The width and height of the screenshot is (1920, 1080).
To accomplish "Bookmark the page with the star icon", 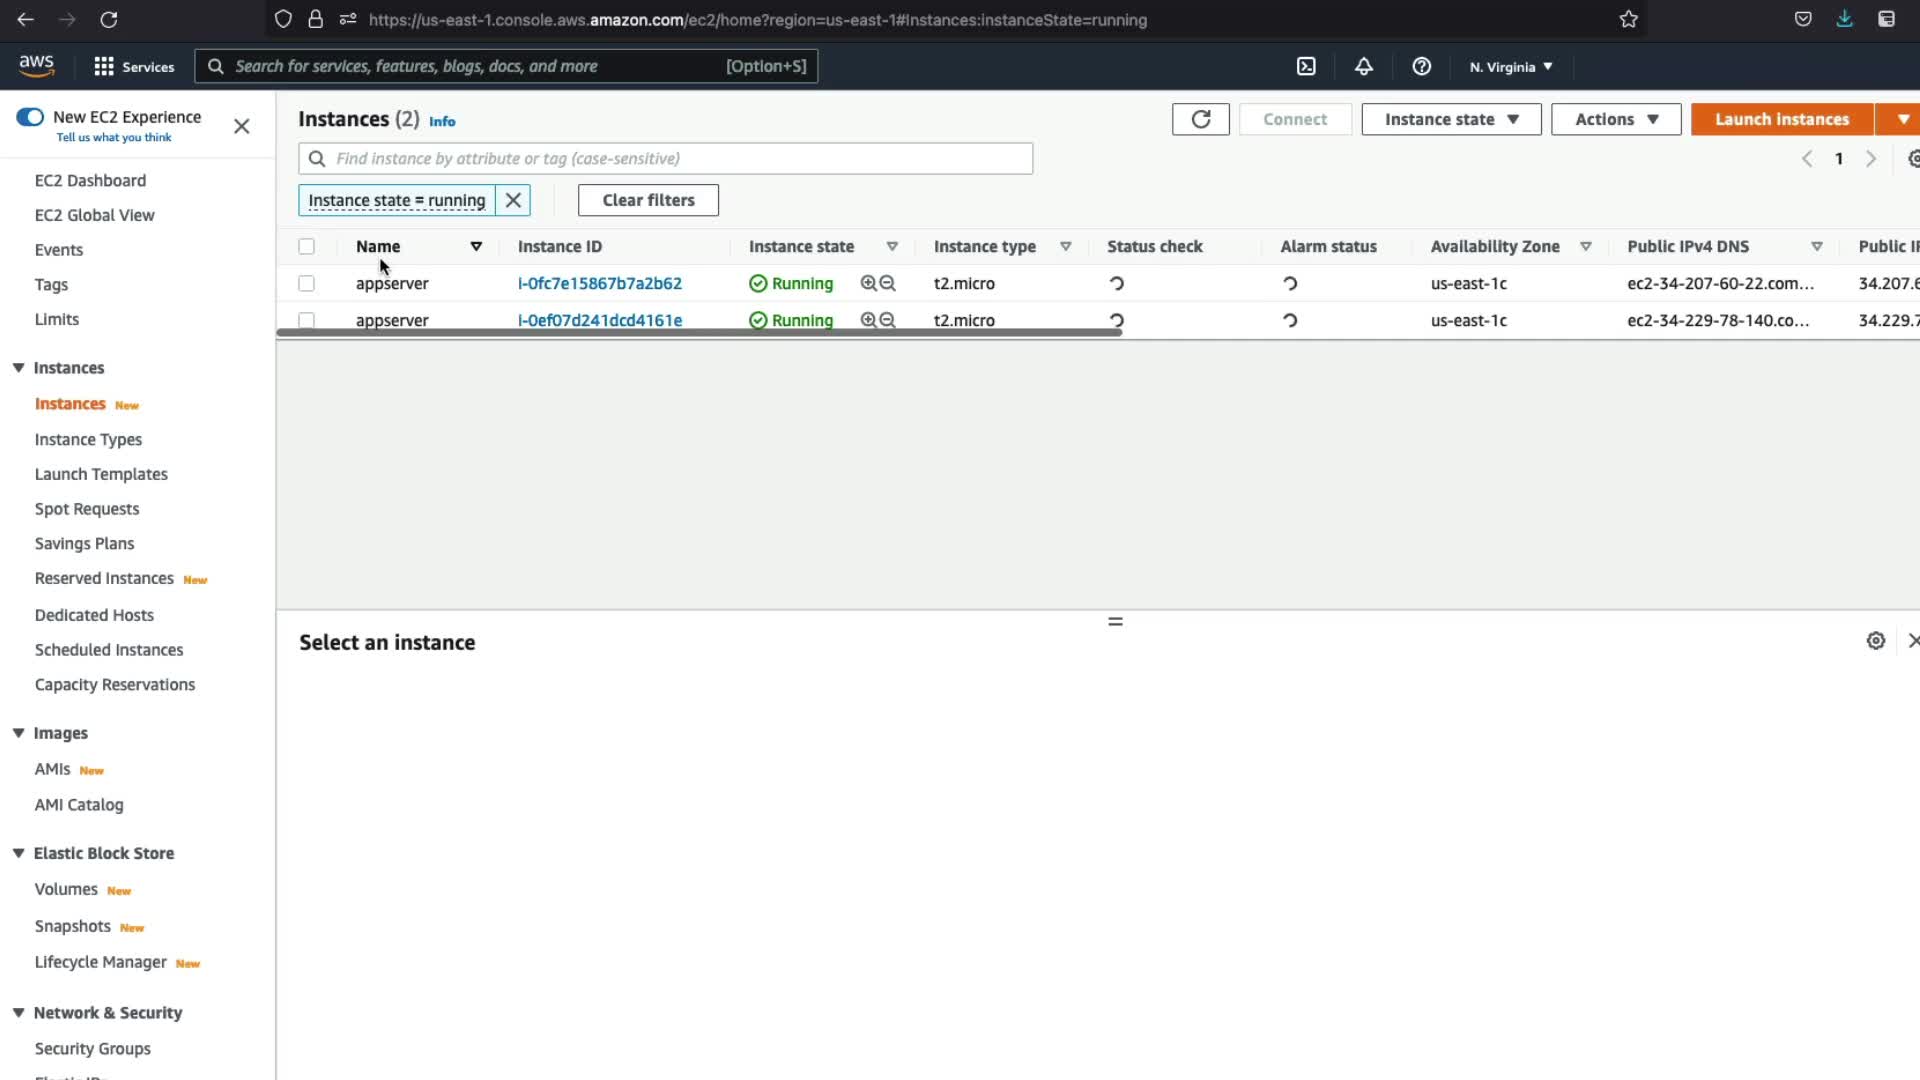I will 1628,19.
